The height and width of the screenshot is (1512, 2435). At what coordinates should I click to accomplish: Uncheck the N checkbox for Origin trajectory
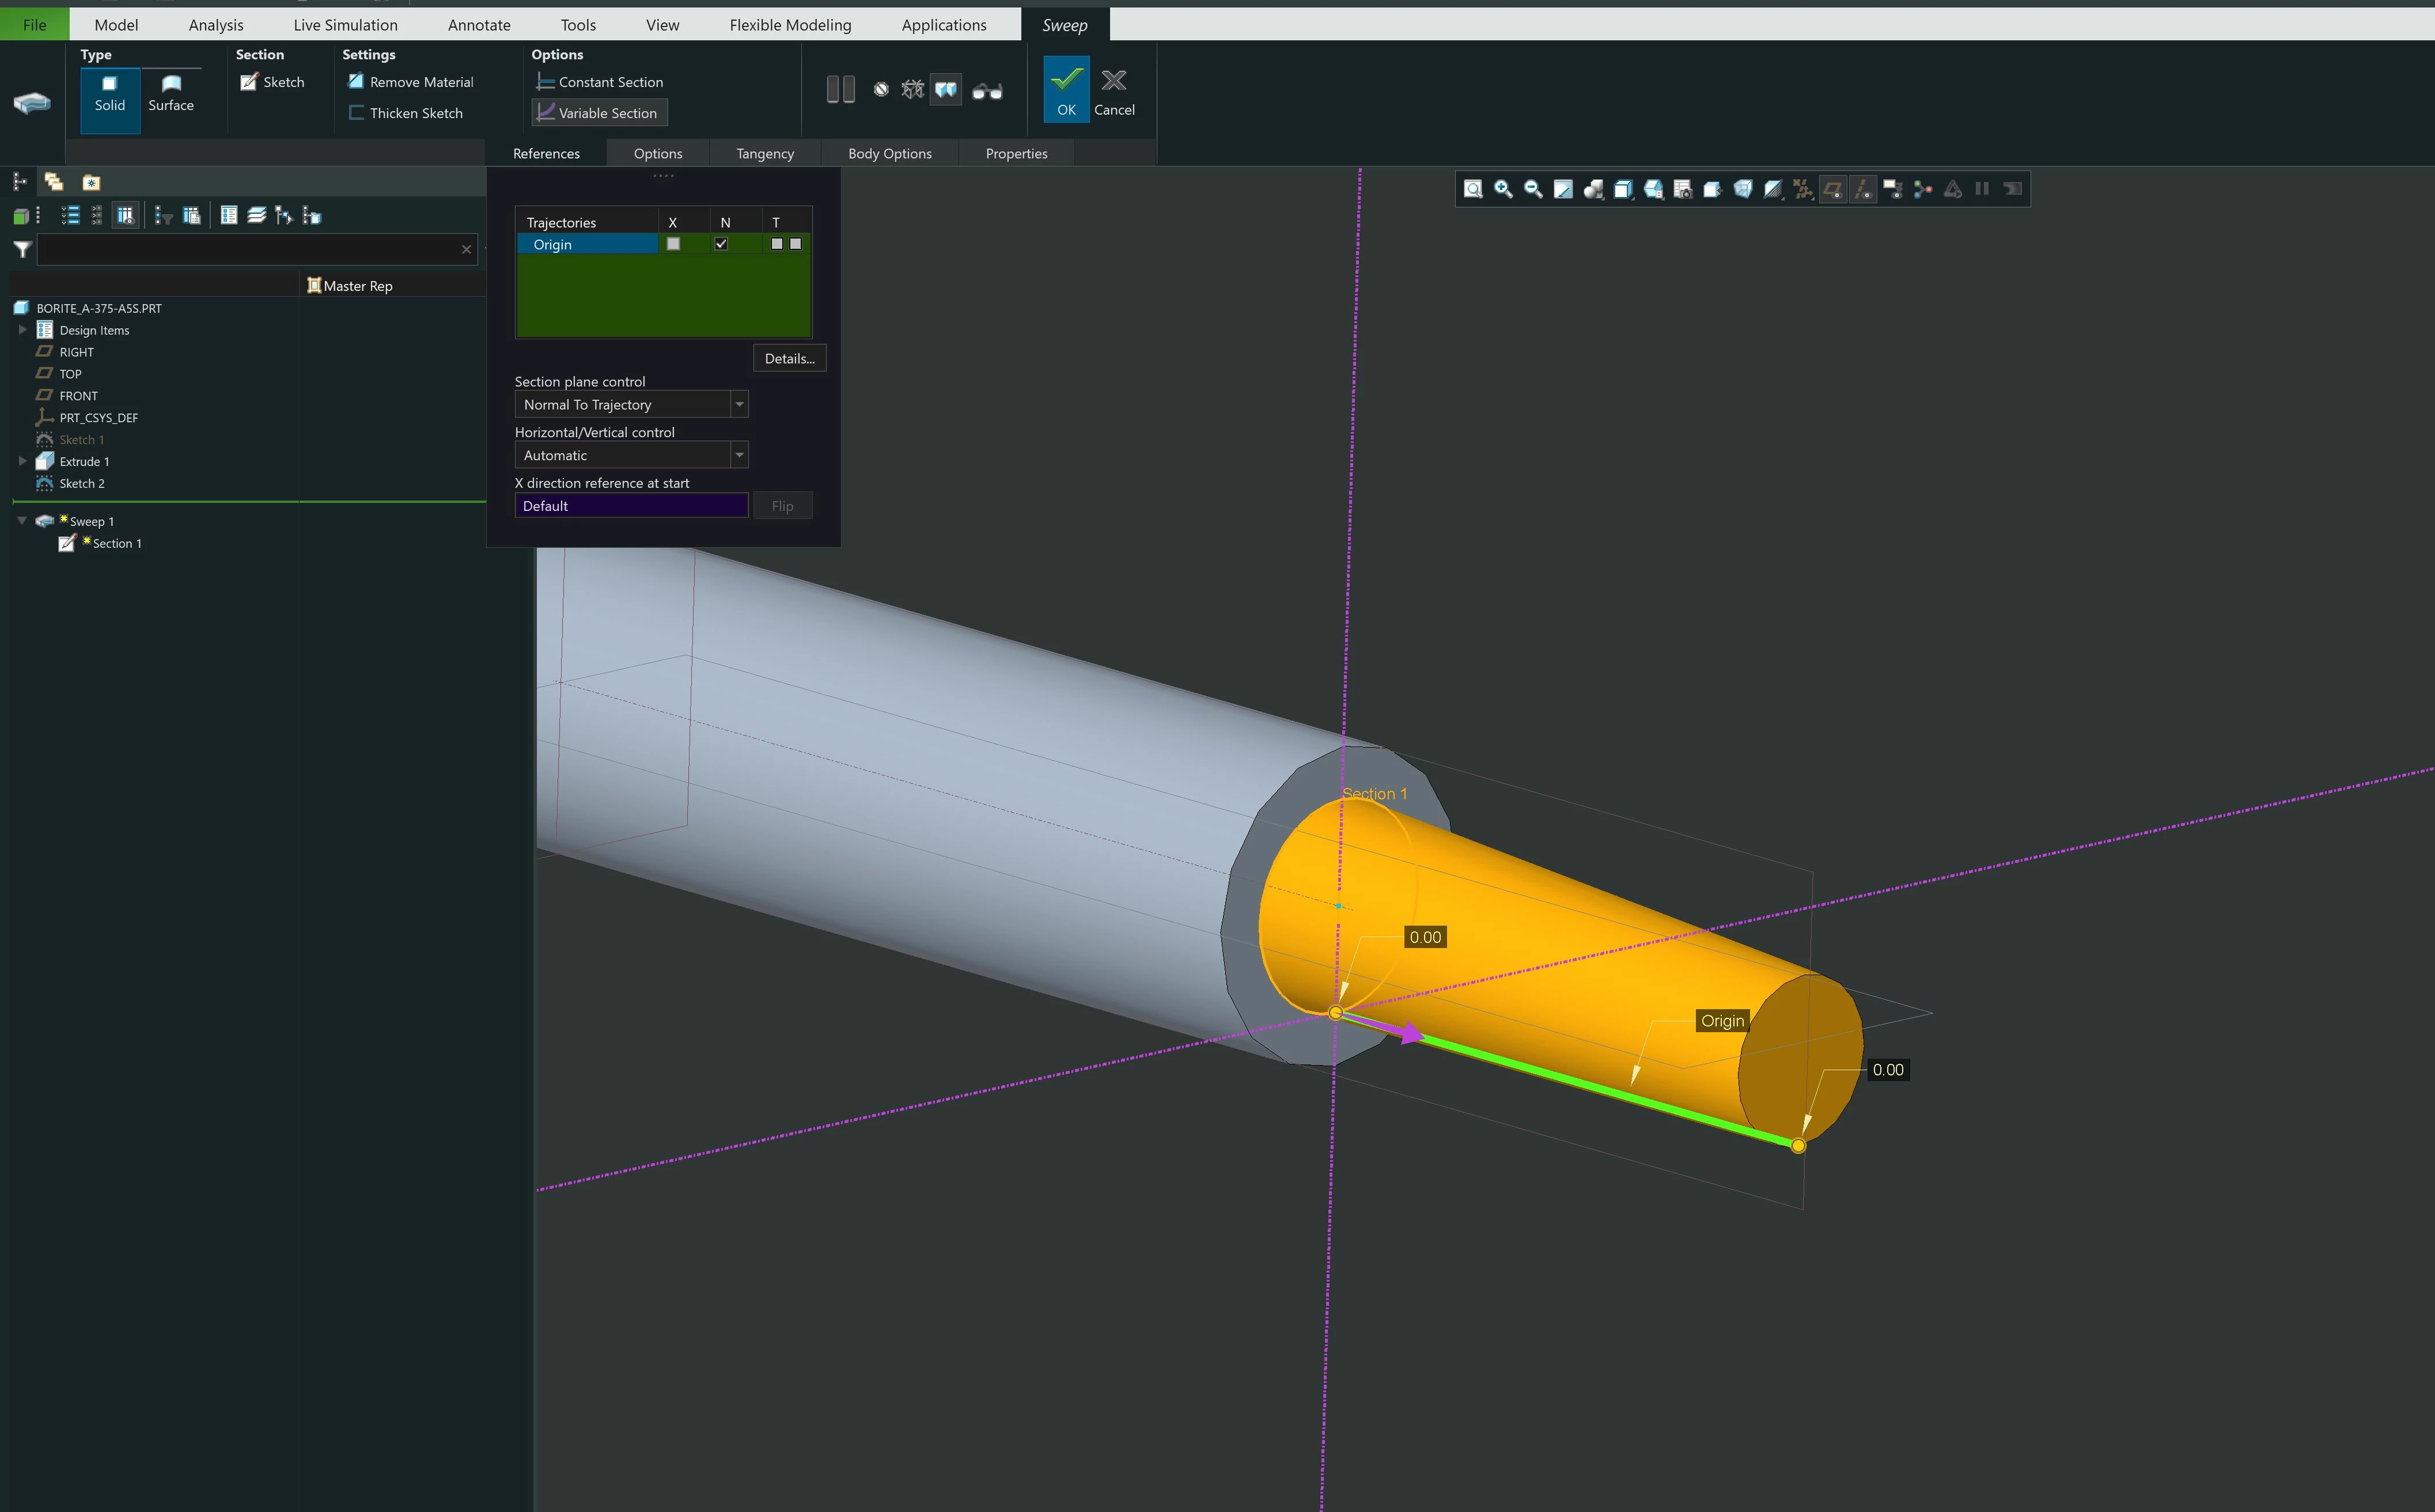tap(721, 244)
